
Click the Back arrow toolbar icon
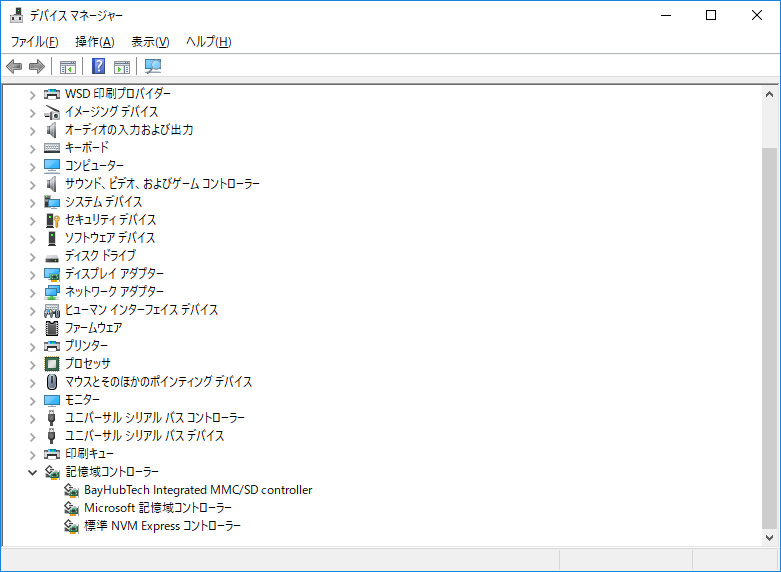14,66
